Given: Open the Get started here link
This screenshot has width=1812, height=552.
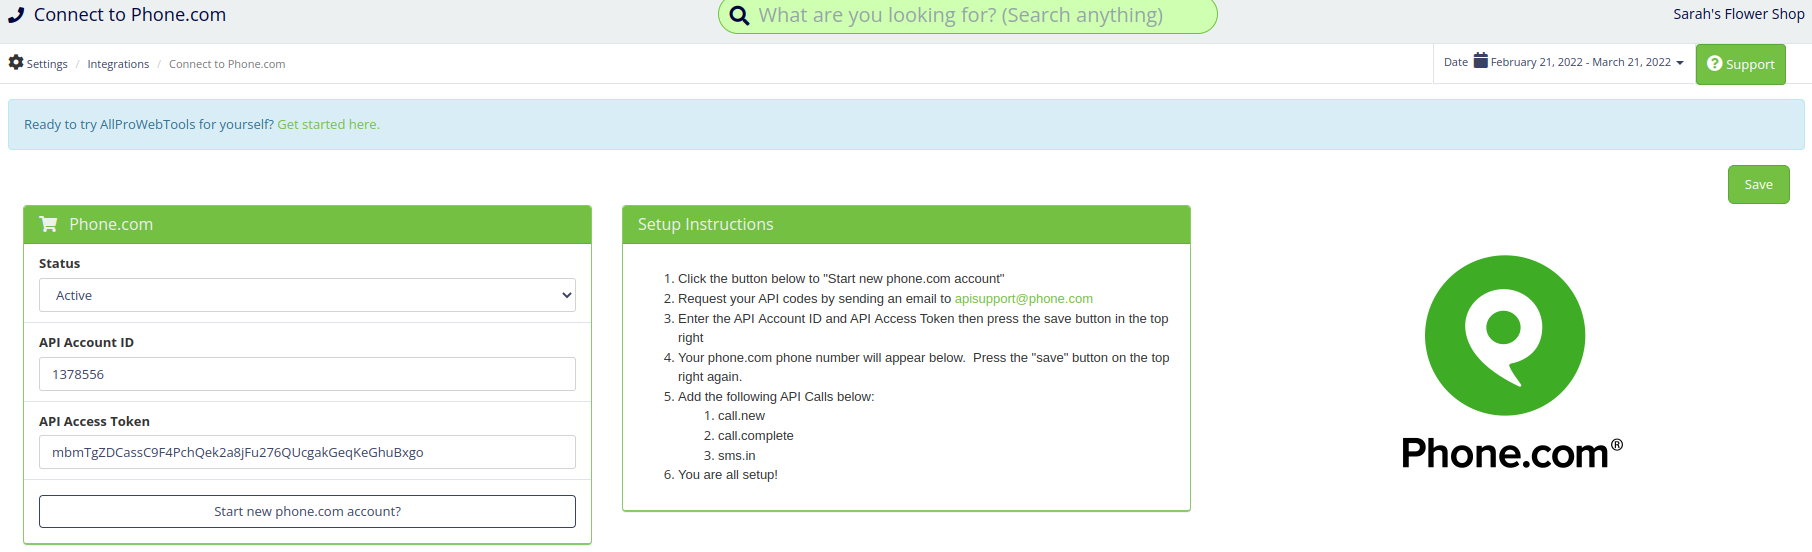Looking at the screenshot, I should click(x=328, y=125).
